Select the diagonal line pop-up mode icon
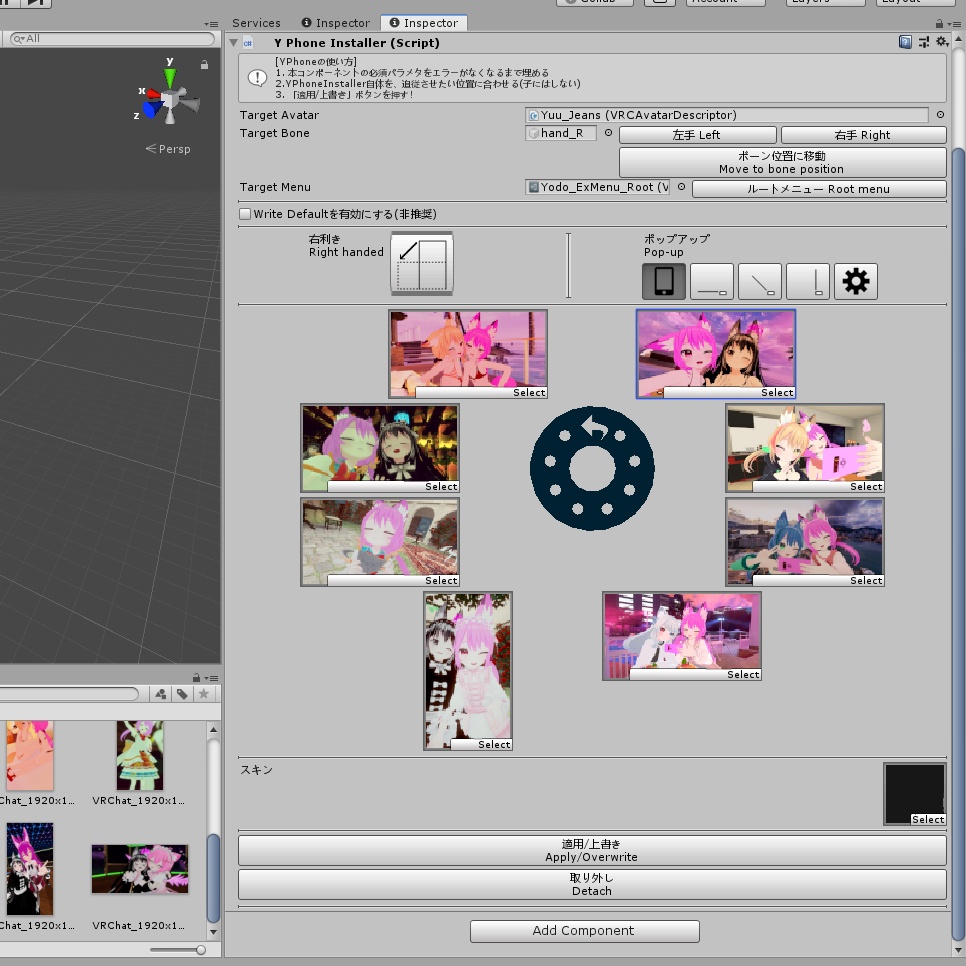Image resolution: width=966 pixels, height=966 pixels. click(x=760, y=282)
